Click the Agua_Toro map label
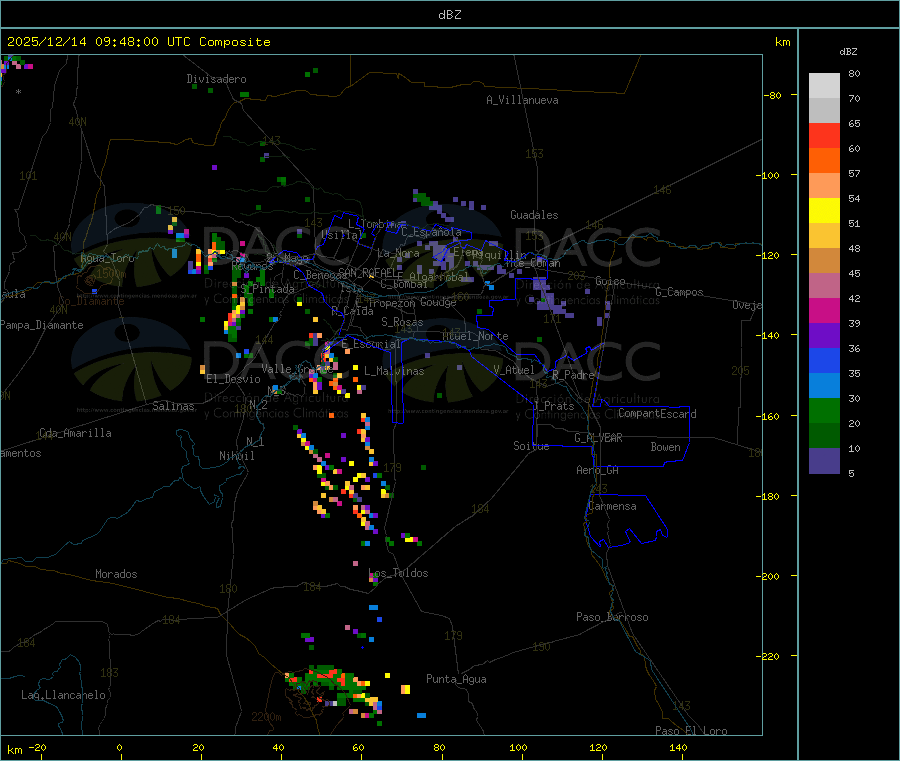This screenshot has height=761, width=900. point(107,258)
